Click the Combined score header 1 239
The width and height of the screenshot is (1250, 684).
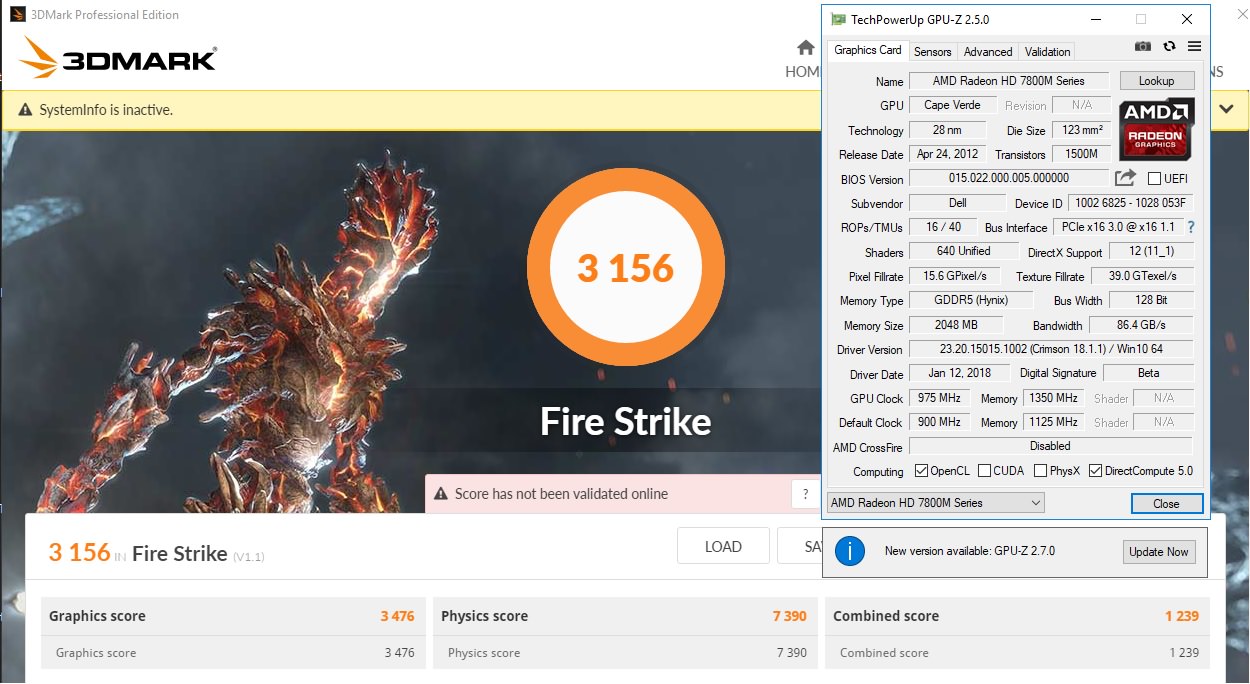[1181, 616]
